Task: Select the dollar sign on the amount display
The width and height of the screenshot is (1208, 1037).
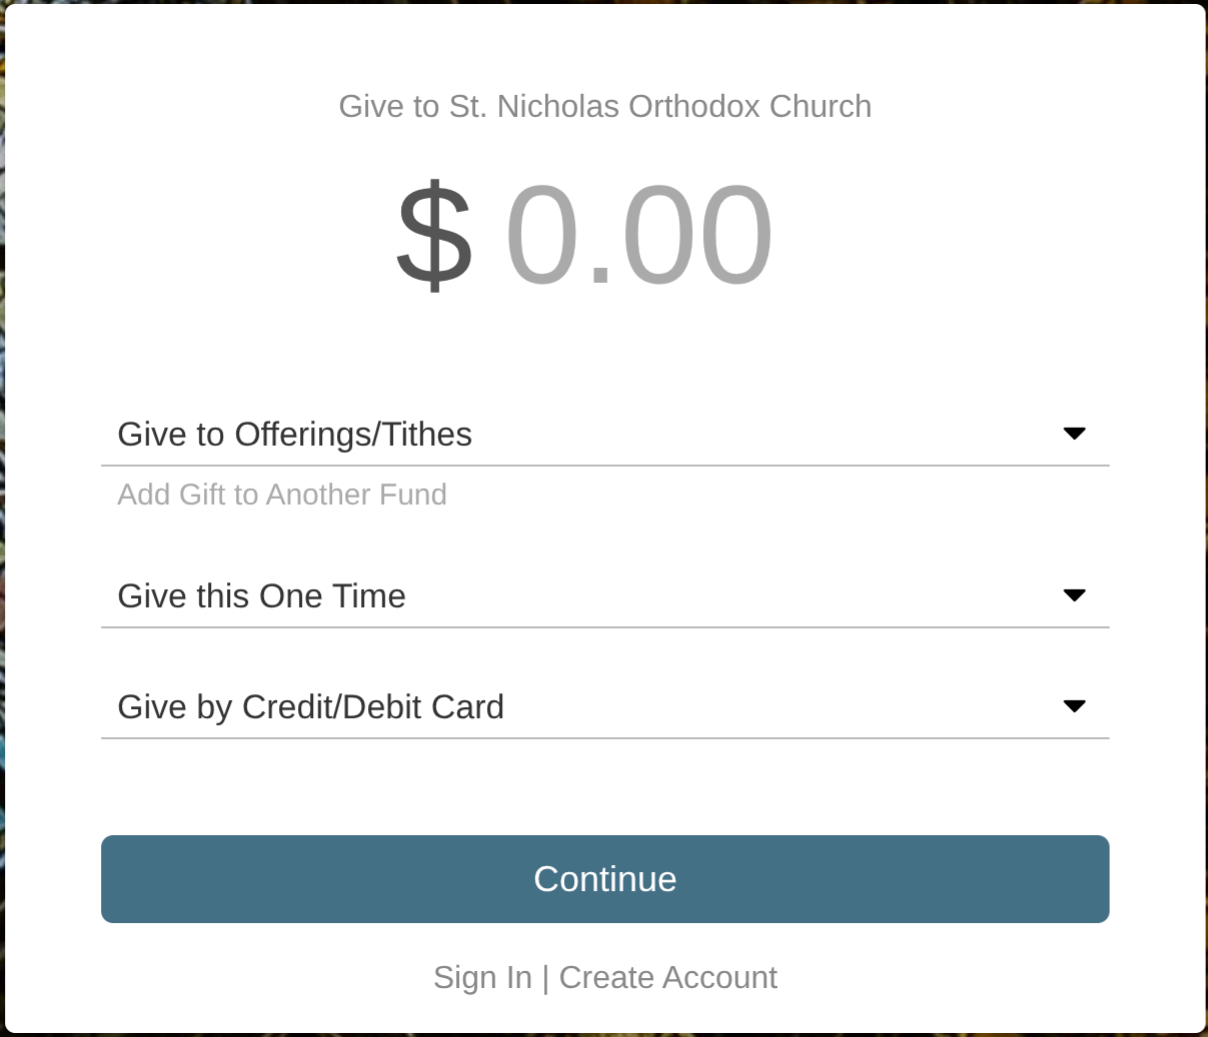Action: (x=435, y=233)
